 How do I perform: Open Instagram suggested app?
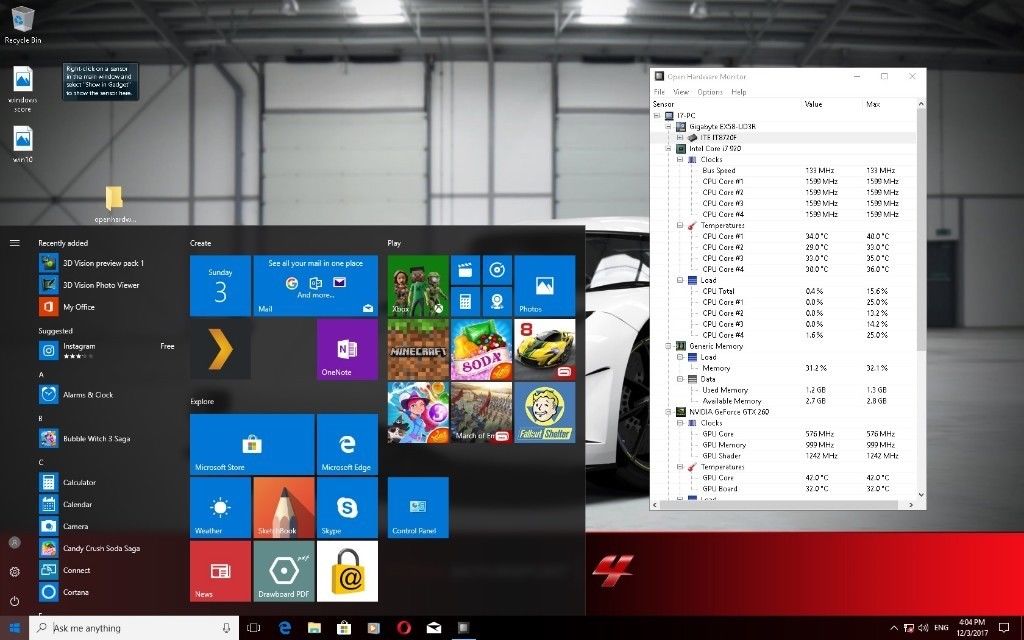tap(108, 350)
